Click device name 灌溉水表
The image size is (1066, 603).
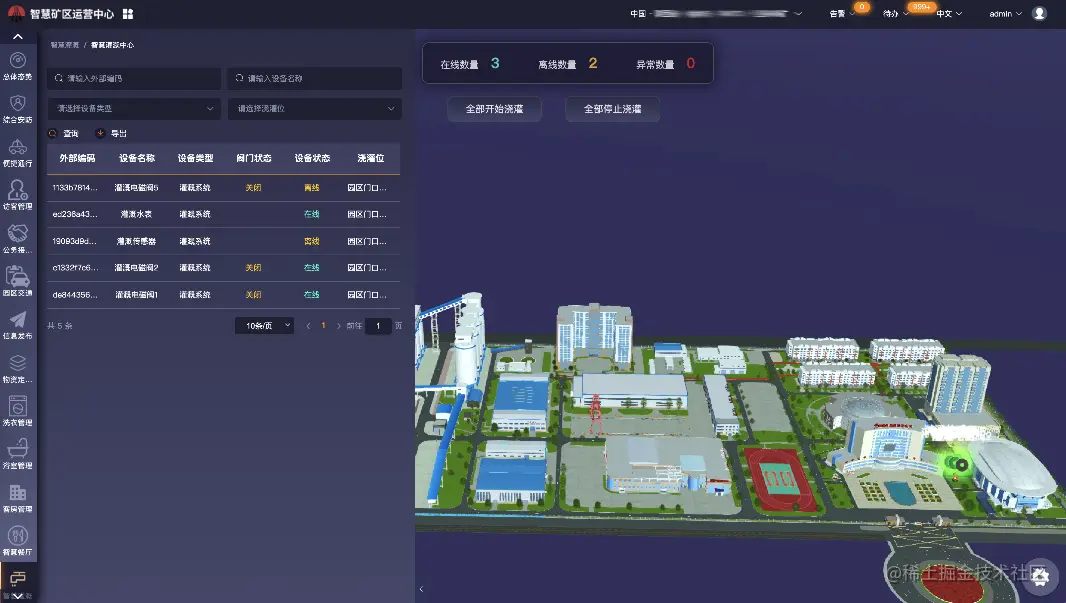point(137,214)
